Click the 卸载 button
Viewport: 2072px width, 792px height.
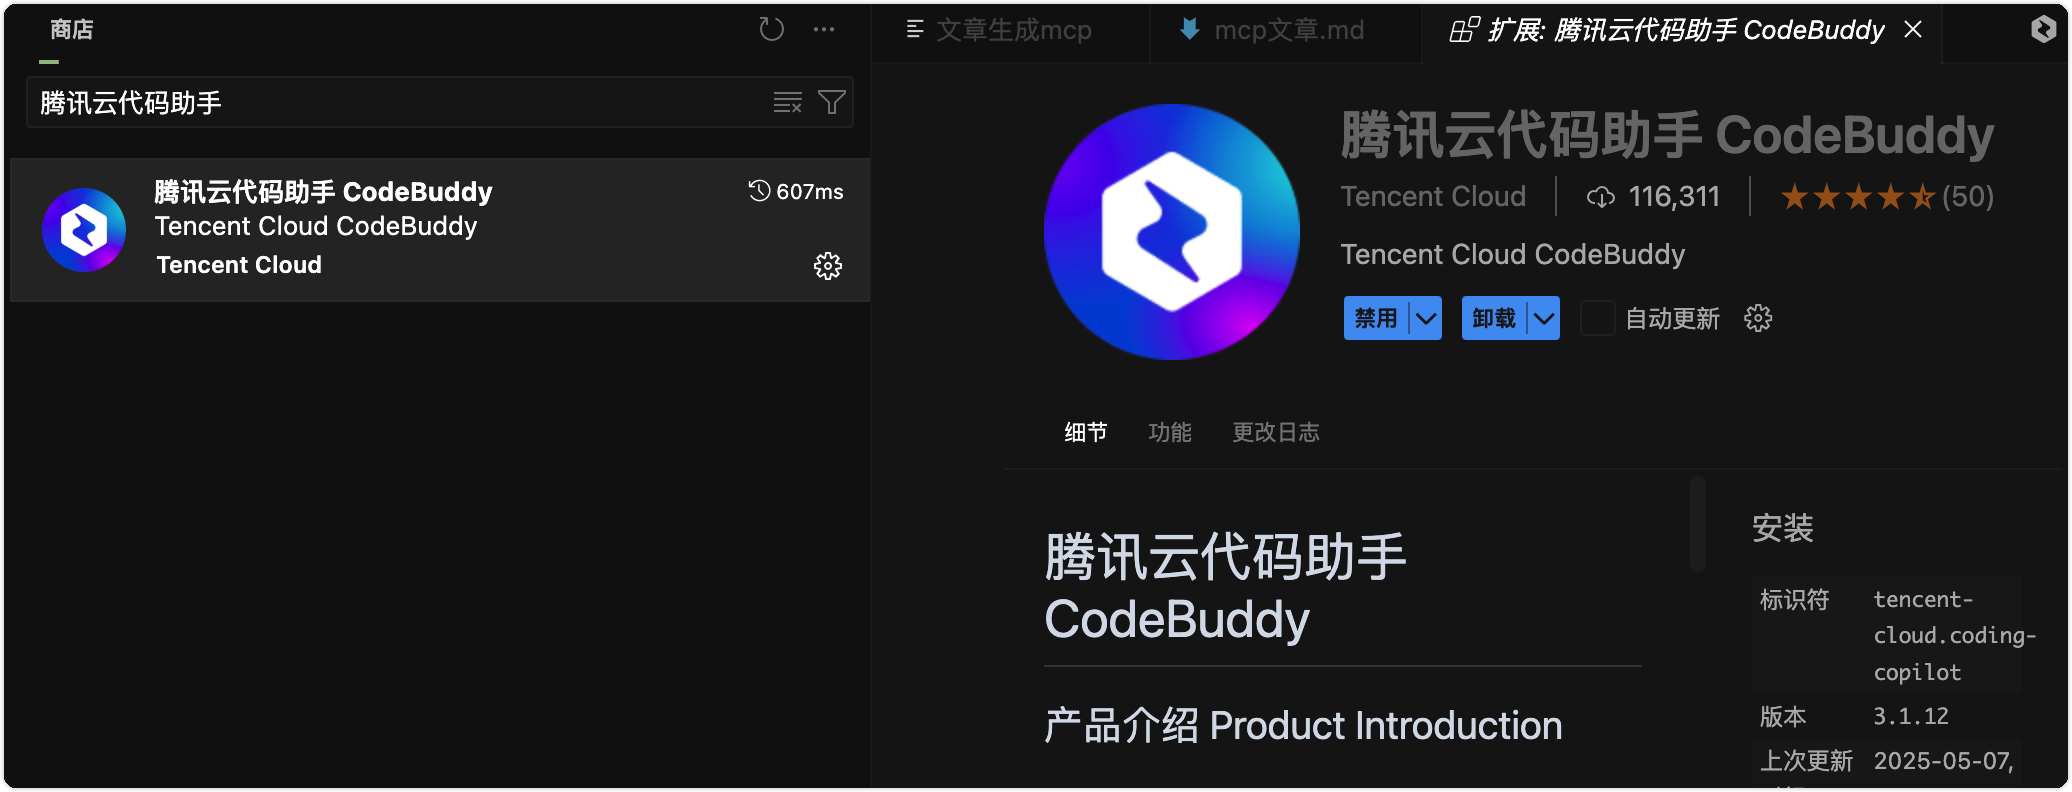point(1494,319)
